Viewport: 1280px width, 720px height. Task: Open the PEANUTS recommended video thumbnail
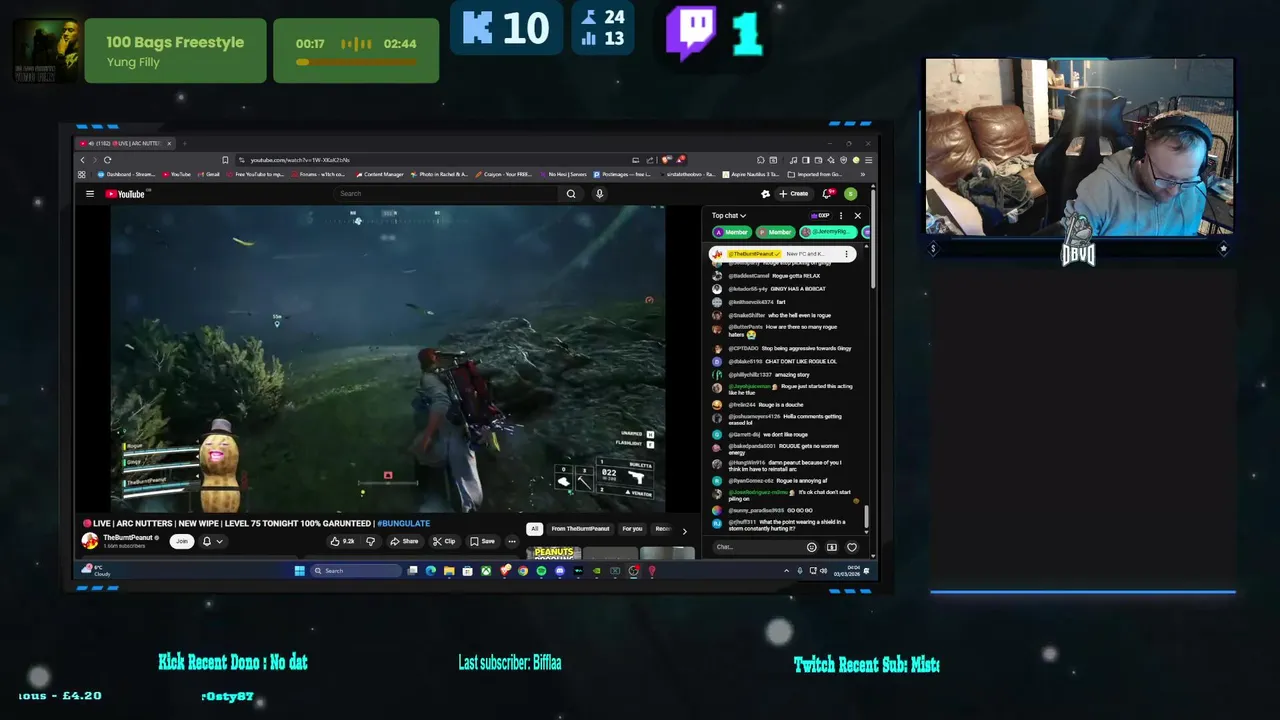[554, 553]
